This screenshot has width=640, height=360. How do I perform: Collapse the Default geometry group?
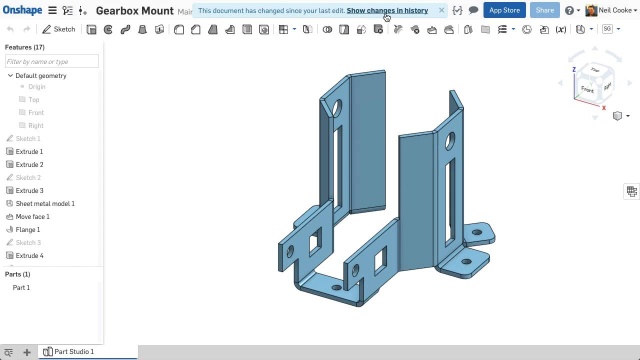(x=10, y=76)
